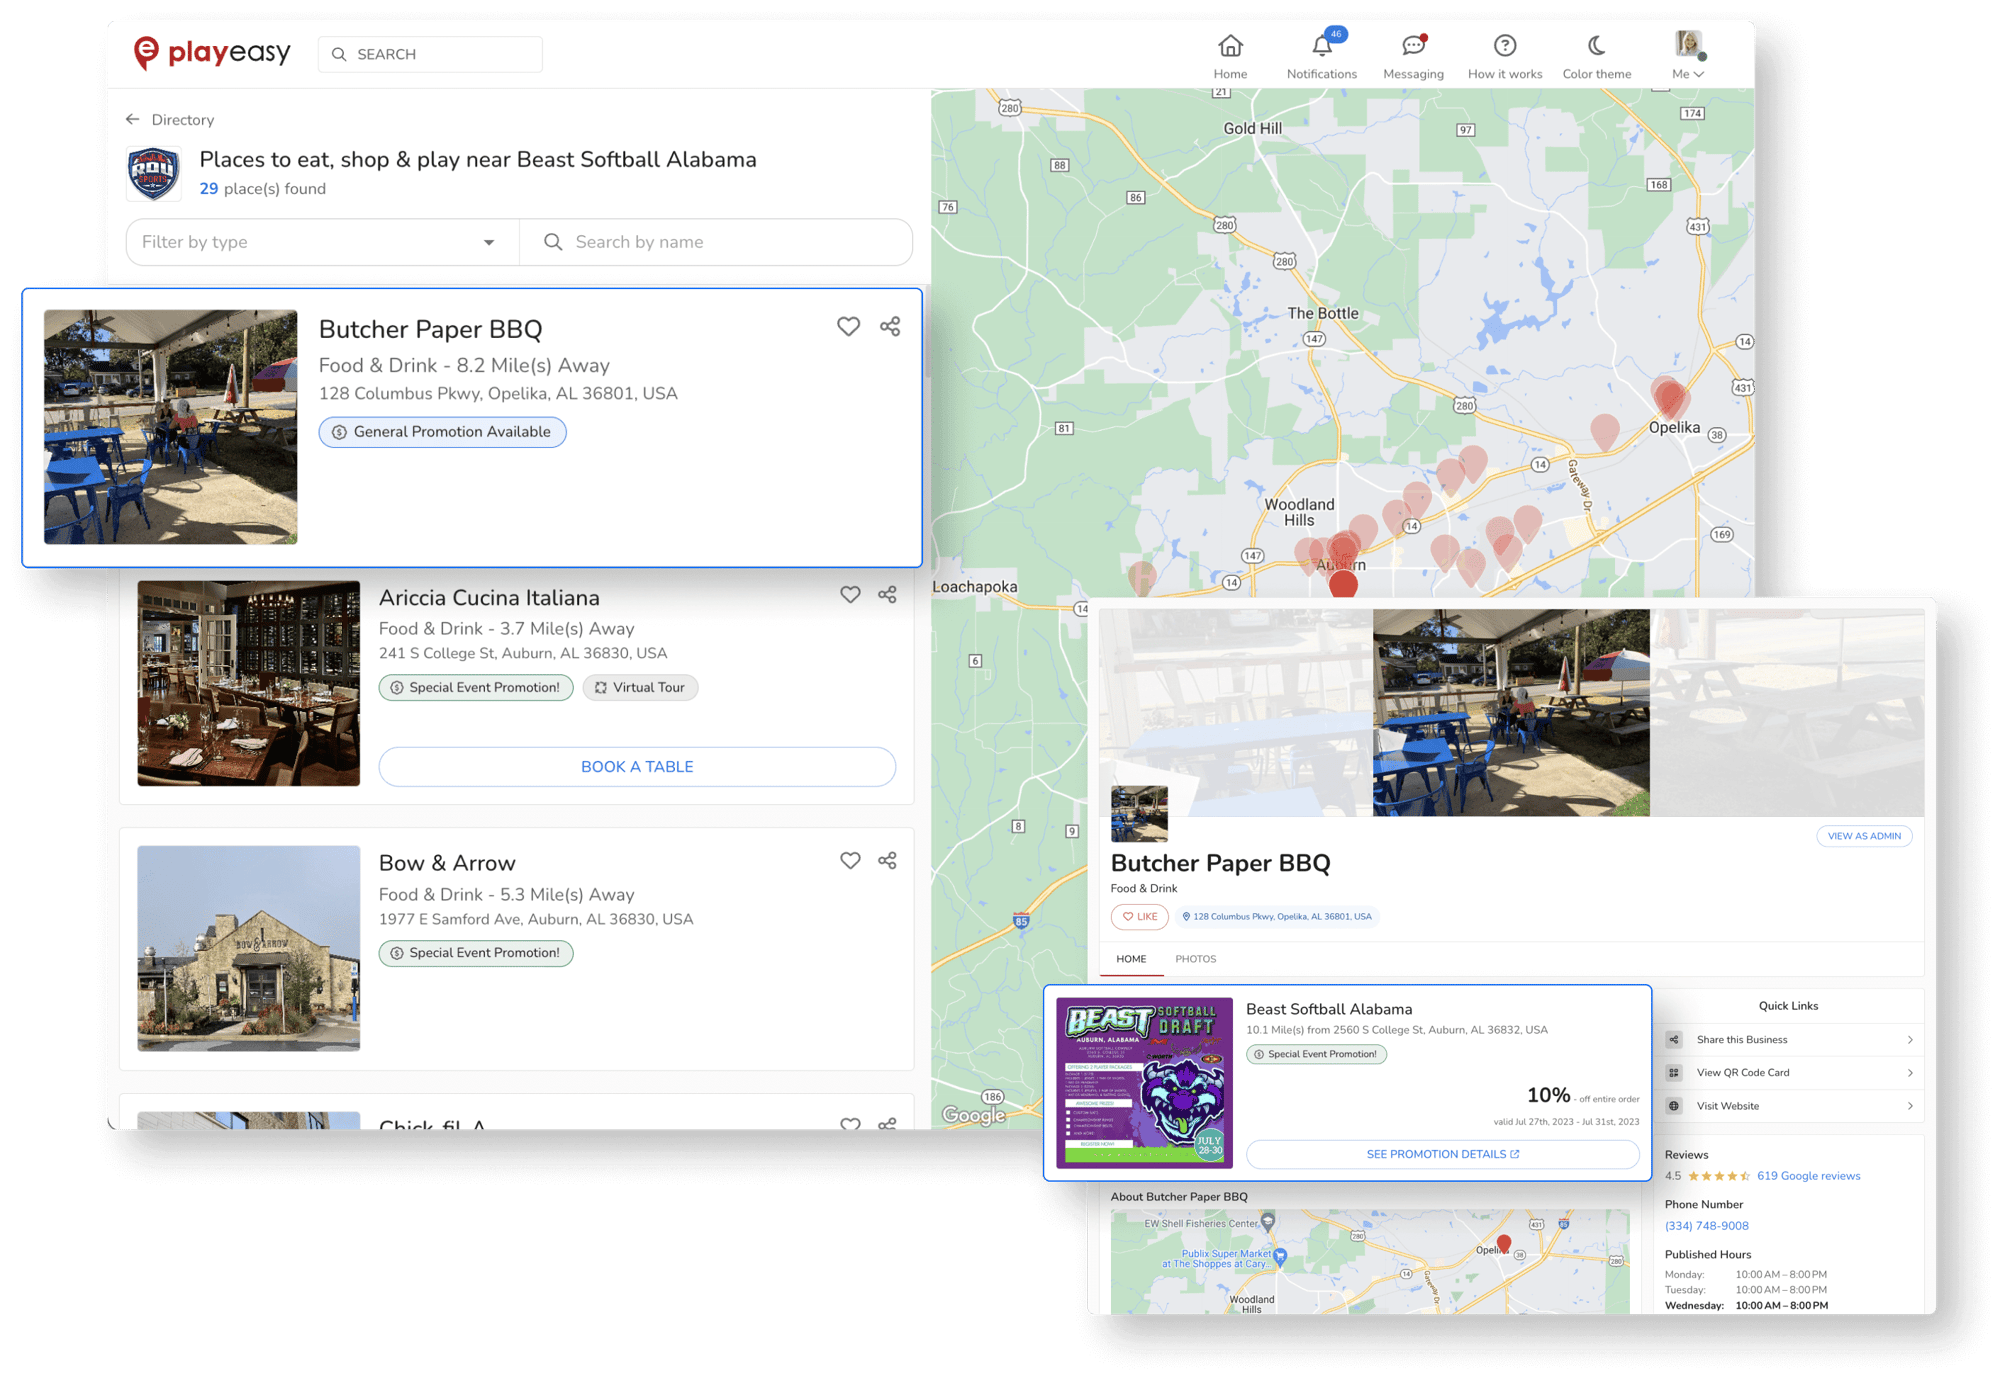Expand View QR Code Card quick link
Image resolution: width=2000 pixels, height=1378 pixels.
[1789, 1073]
